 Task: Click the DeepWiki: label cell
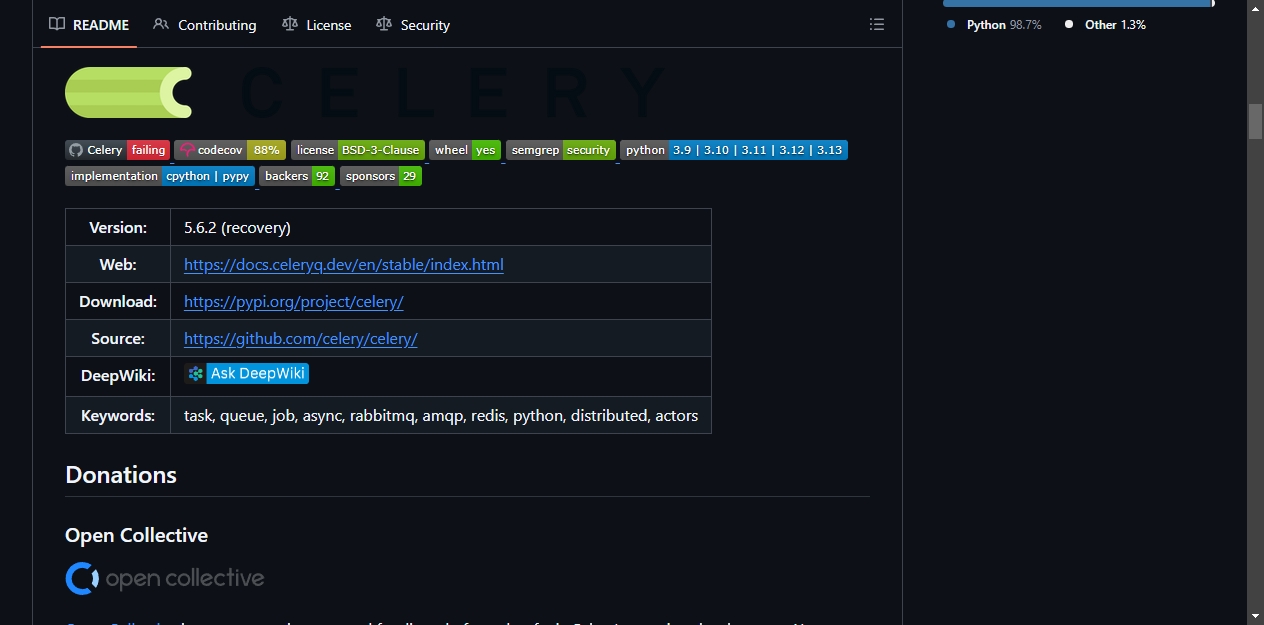(118, 377)
